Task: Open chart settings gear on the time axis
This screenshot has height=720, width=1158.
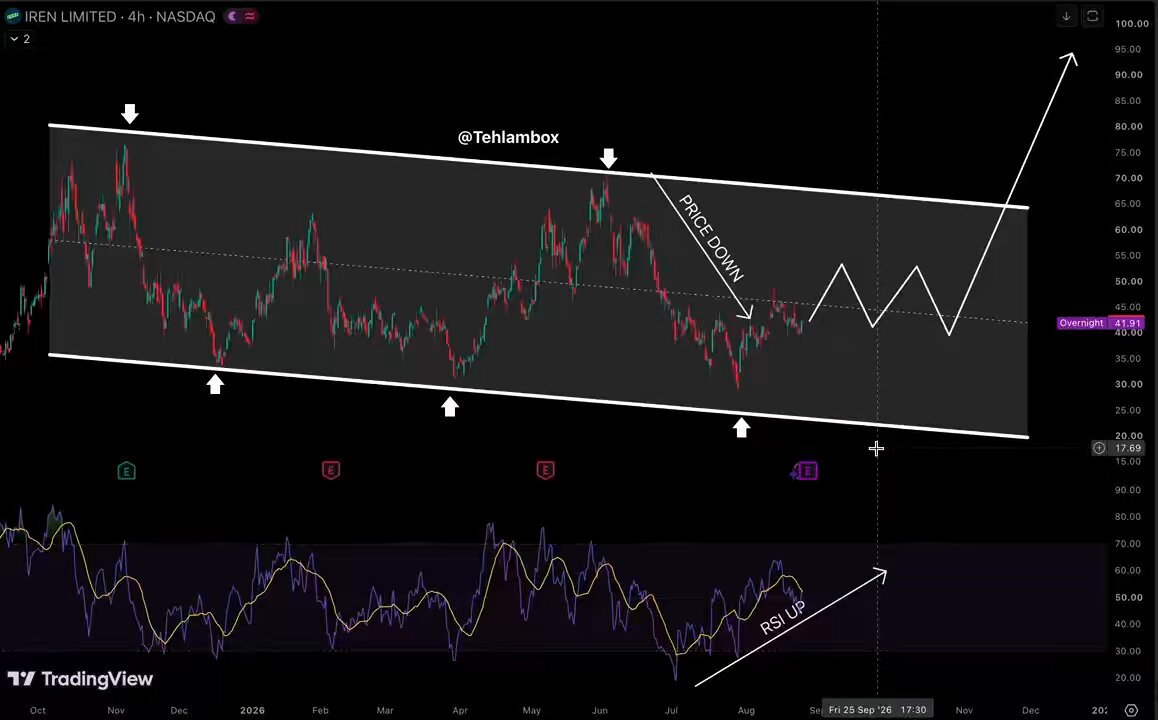Action: (1131, 710)
